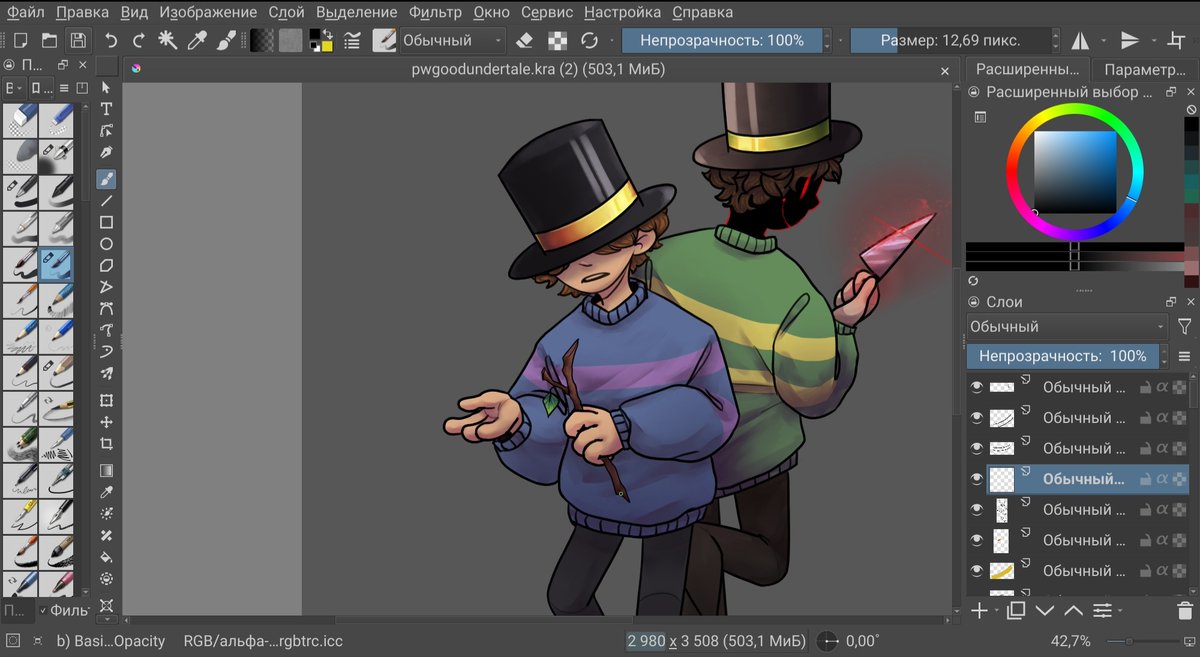Click the New document icon
The width and height of the screenshot is (1200, 657).
coord(21,41)
